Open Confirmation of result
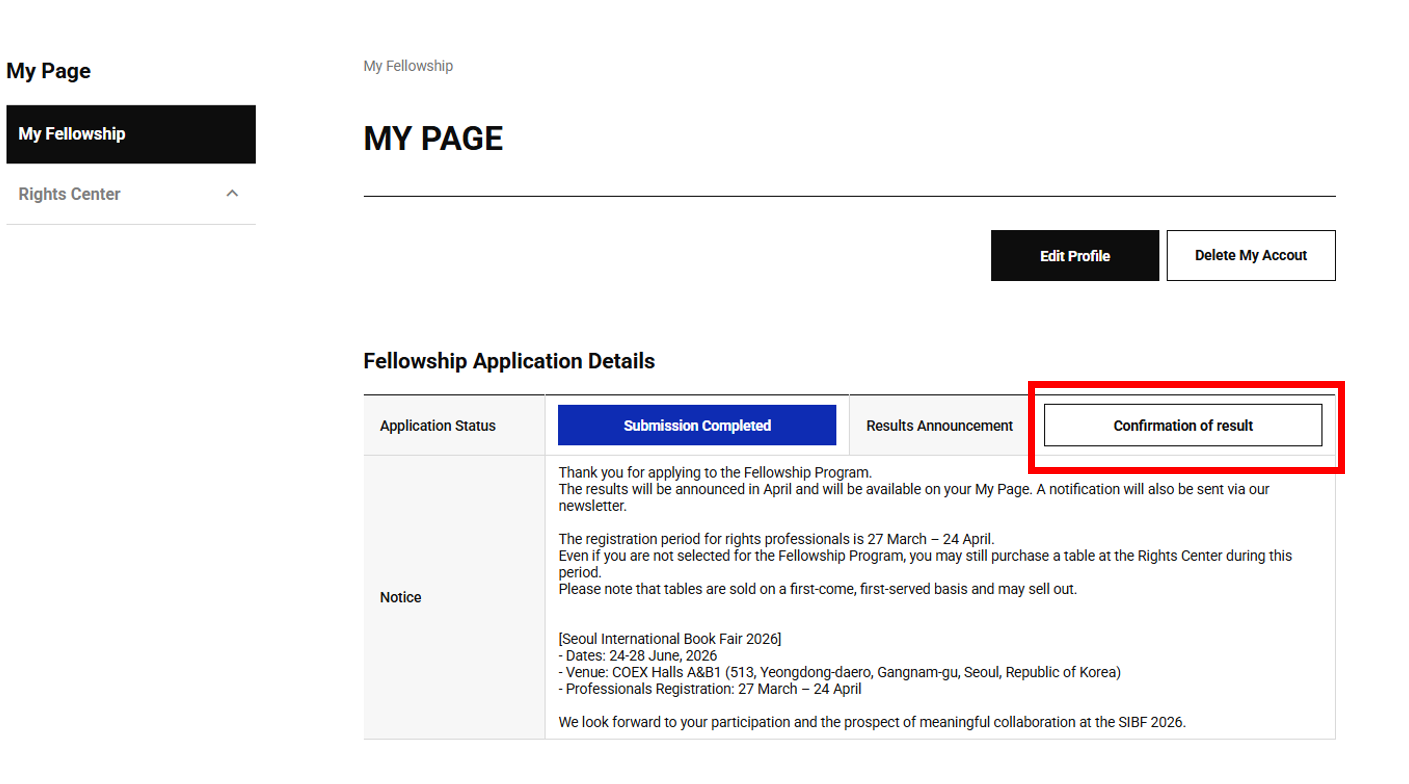 tap(1182, 425)
